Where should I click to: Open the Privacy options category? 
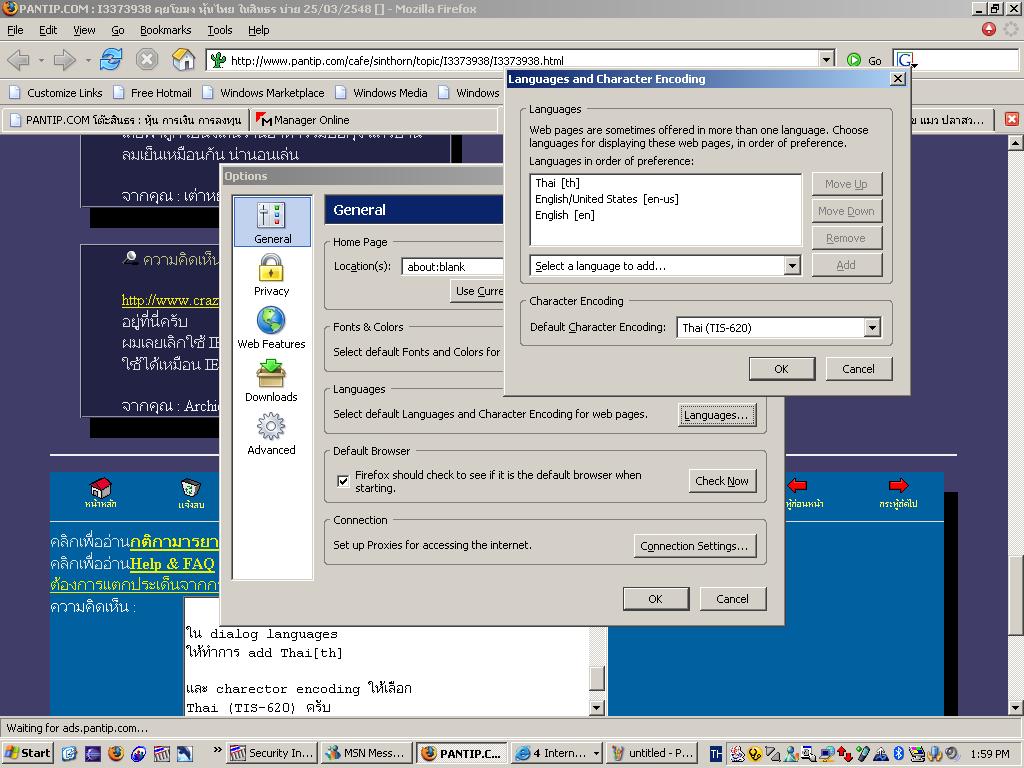coord(271,275)
